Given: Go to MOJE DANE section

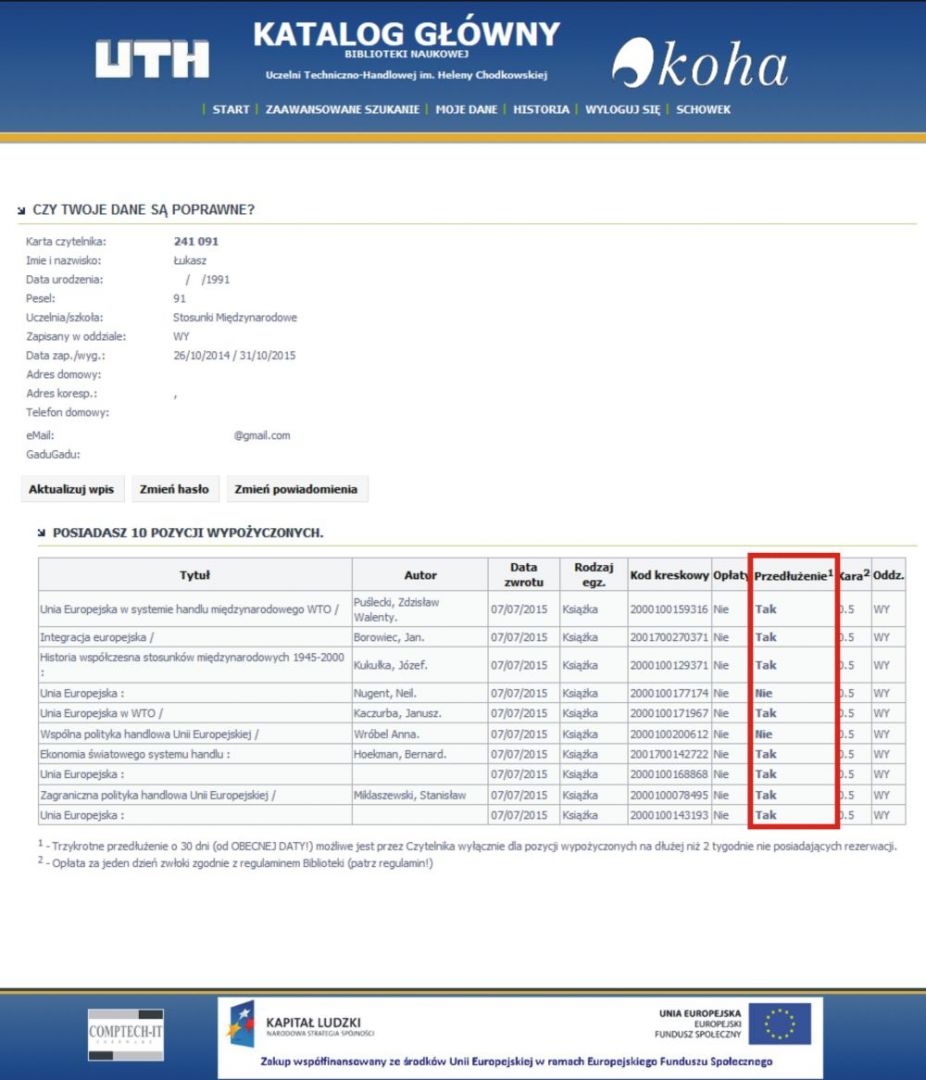Looking at the screenshot, I should coord(466,110).
